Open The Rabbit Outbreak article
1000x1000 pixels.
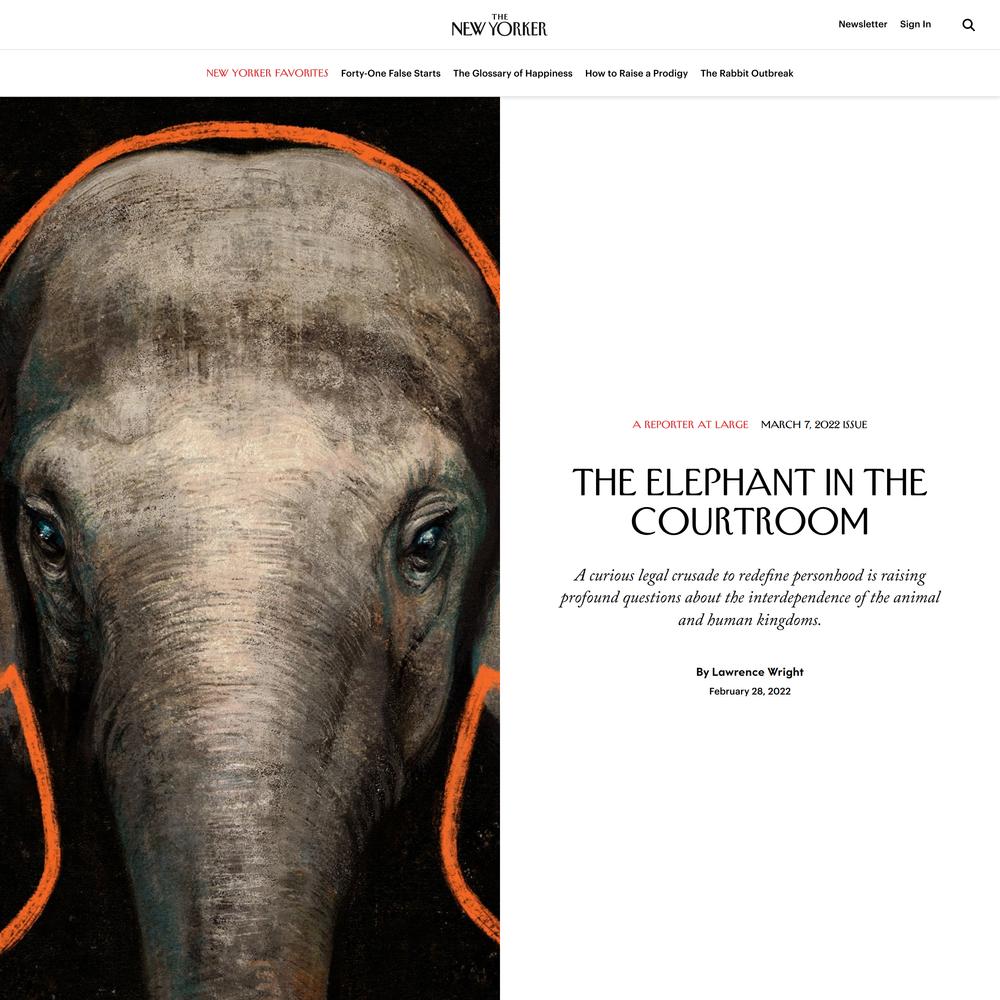[x=747, y=73]
